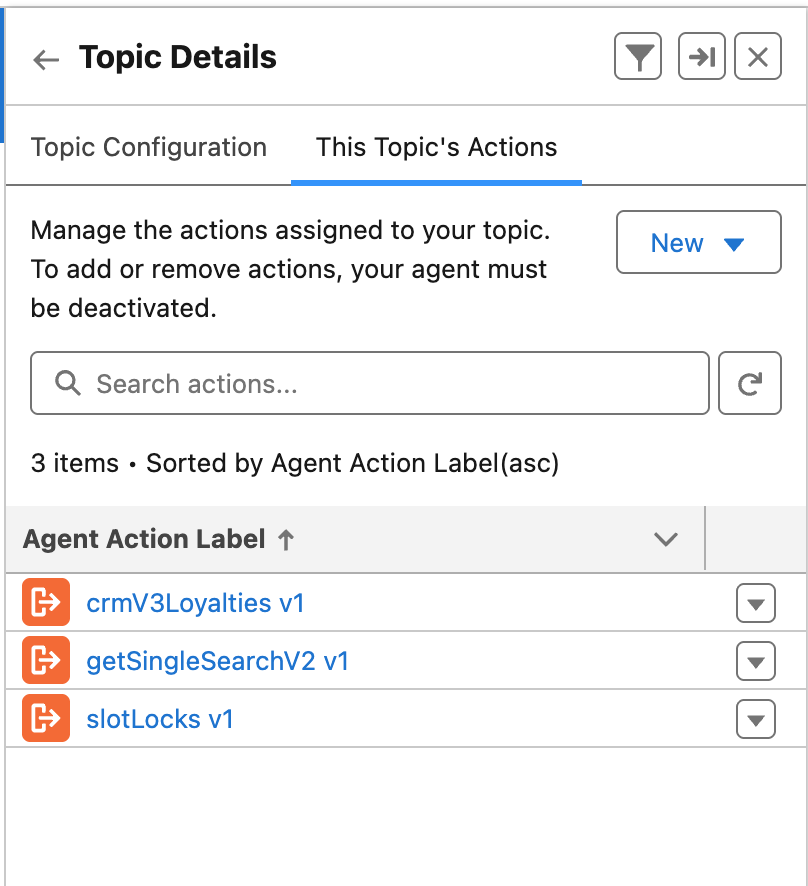Select the This Topic's Actions tab
Viewport: 808px width, 886px height.
pos(436,148)
